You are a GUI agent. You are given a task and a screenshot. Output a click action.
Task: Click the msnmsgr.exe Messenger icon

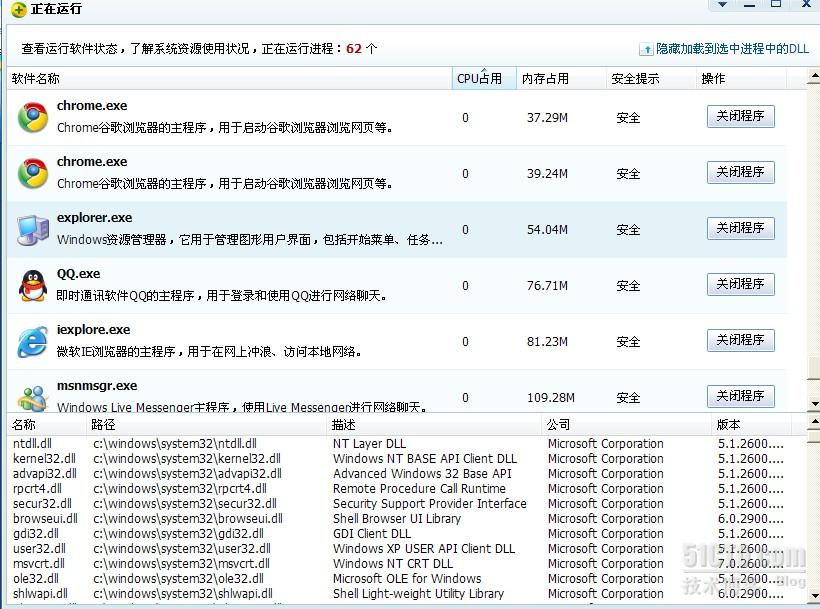pos(32,398)
